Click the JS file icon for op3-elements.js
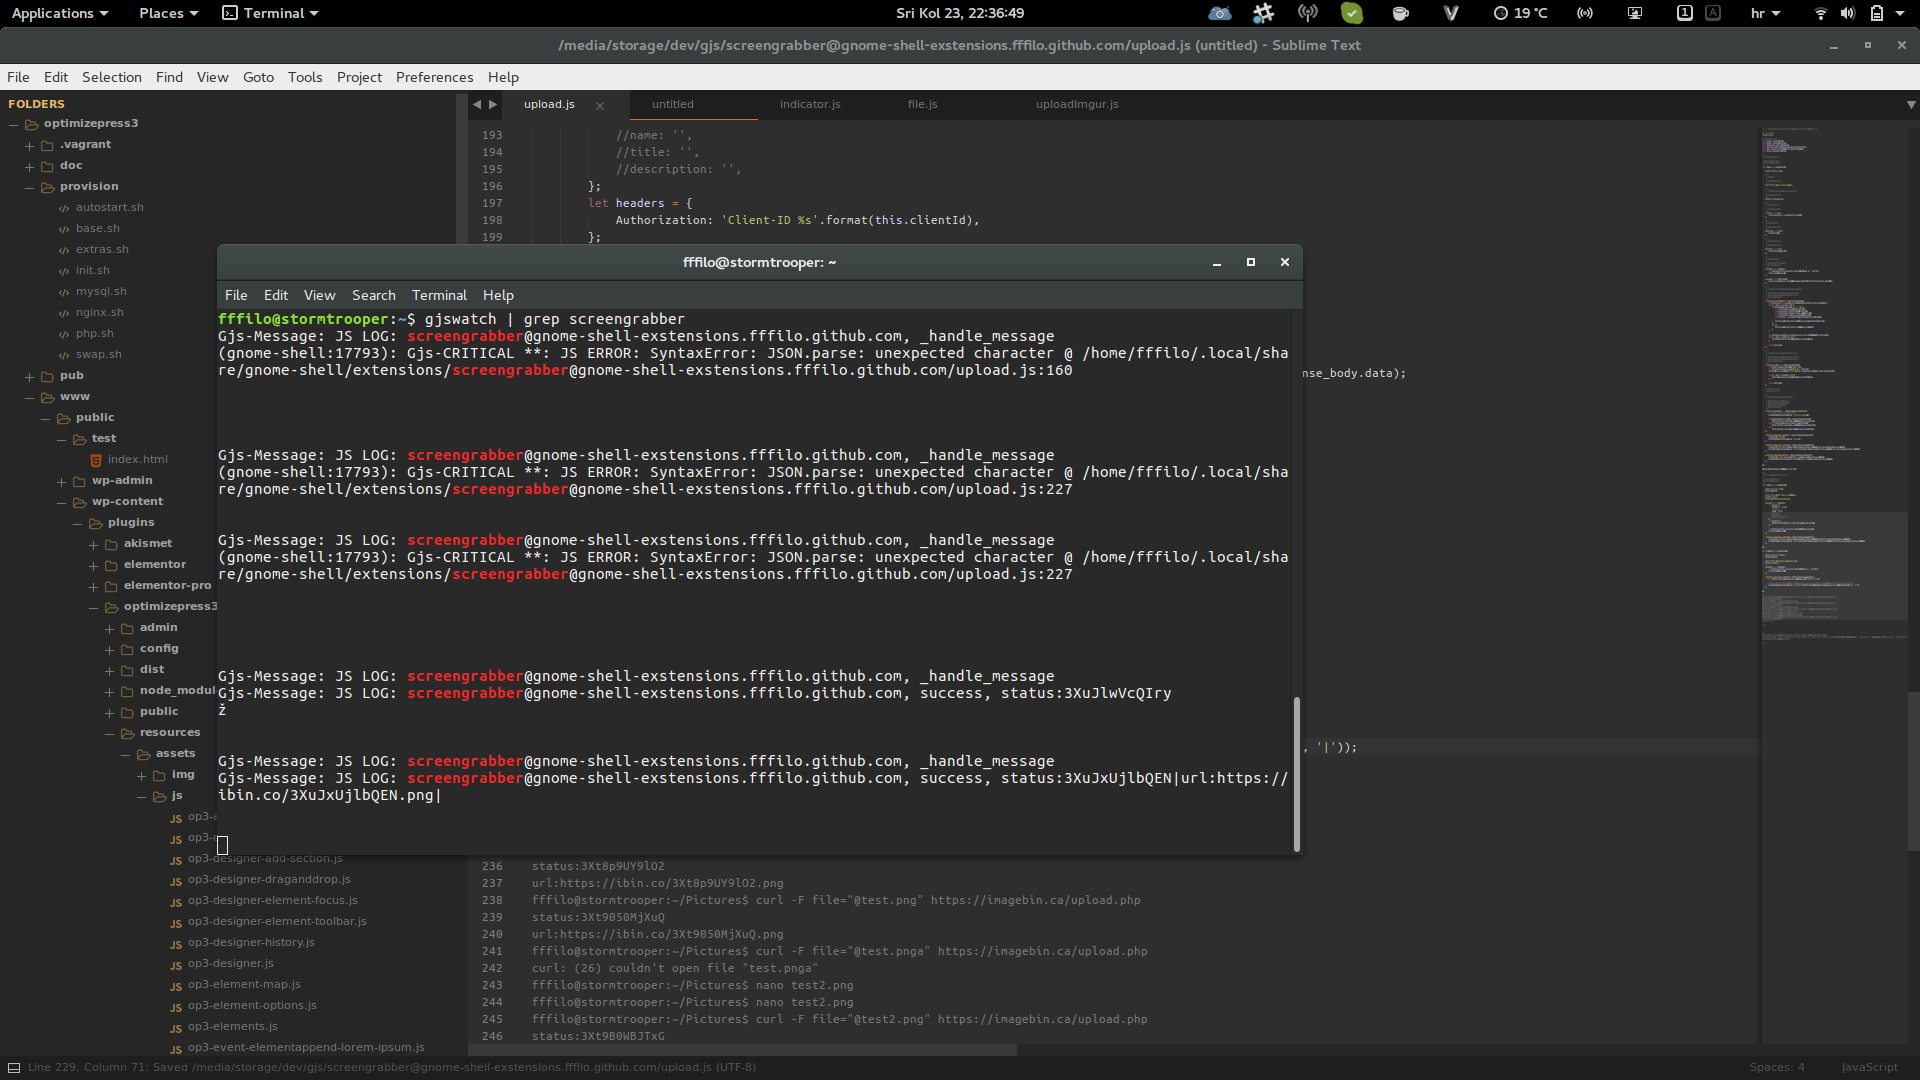 click(x=176, y=1027)
